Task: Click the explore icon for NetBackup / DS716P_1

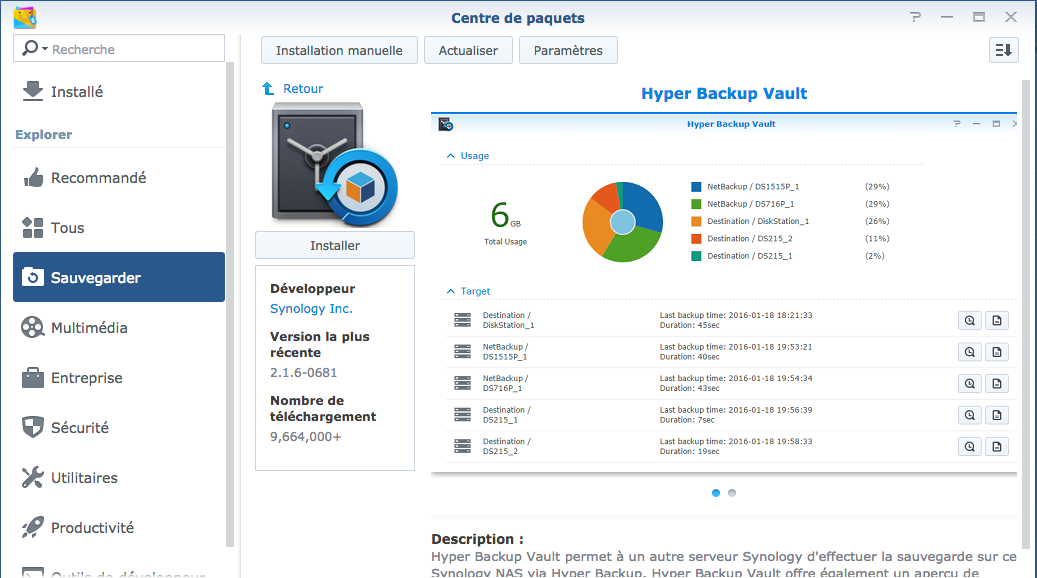Action: [x=970, y=384]
